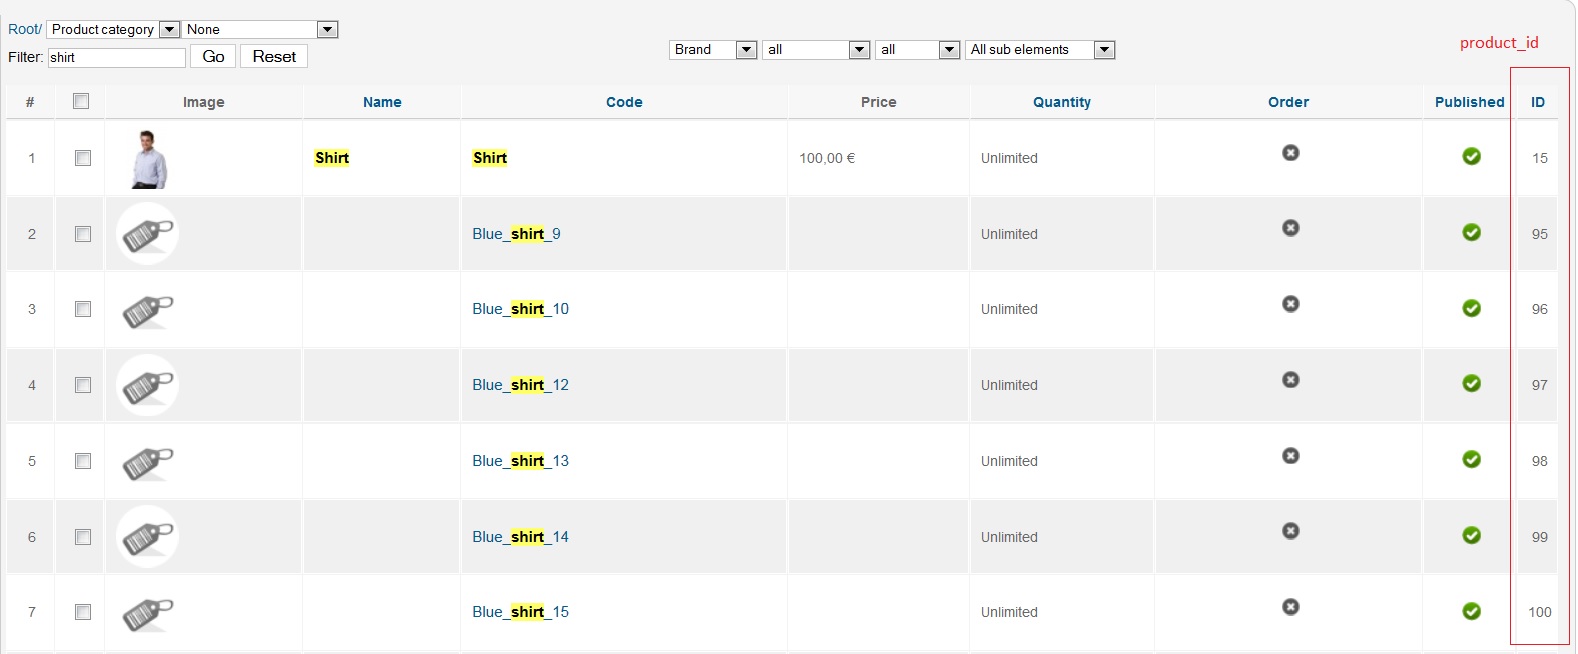Open the first 'all' filter dropdown
Screen dimensions: 1578x654
click(816, 49)
